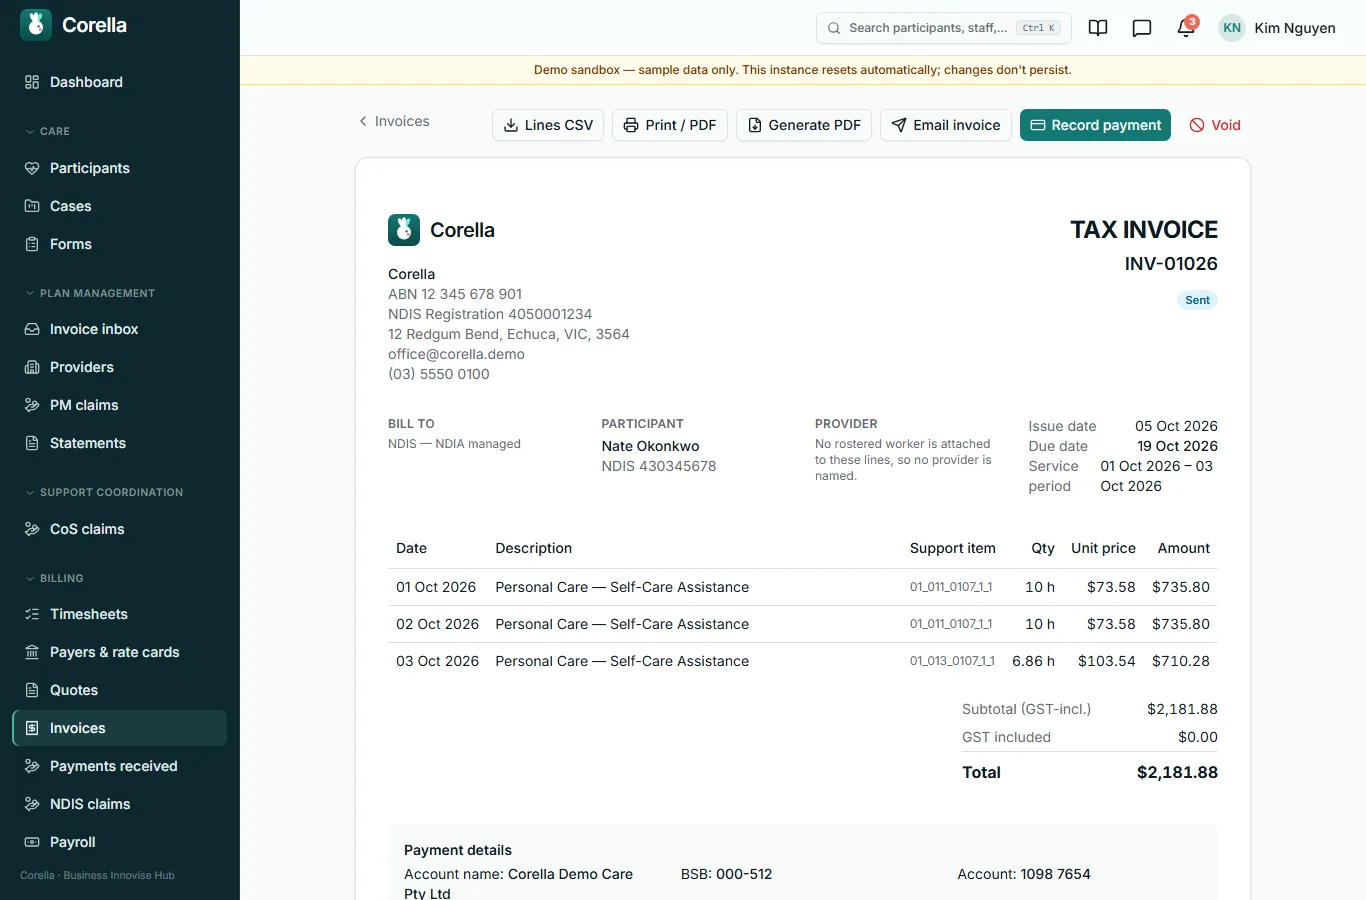Open the chat messages icon
1366x900 pixels.
[x=1142, y=28]
